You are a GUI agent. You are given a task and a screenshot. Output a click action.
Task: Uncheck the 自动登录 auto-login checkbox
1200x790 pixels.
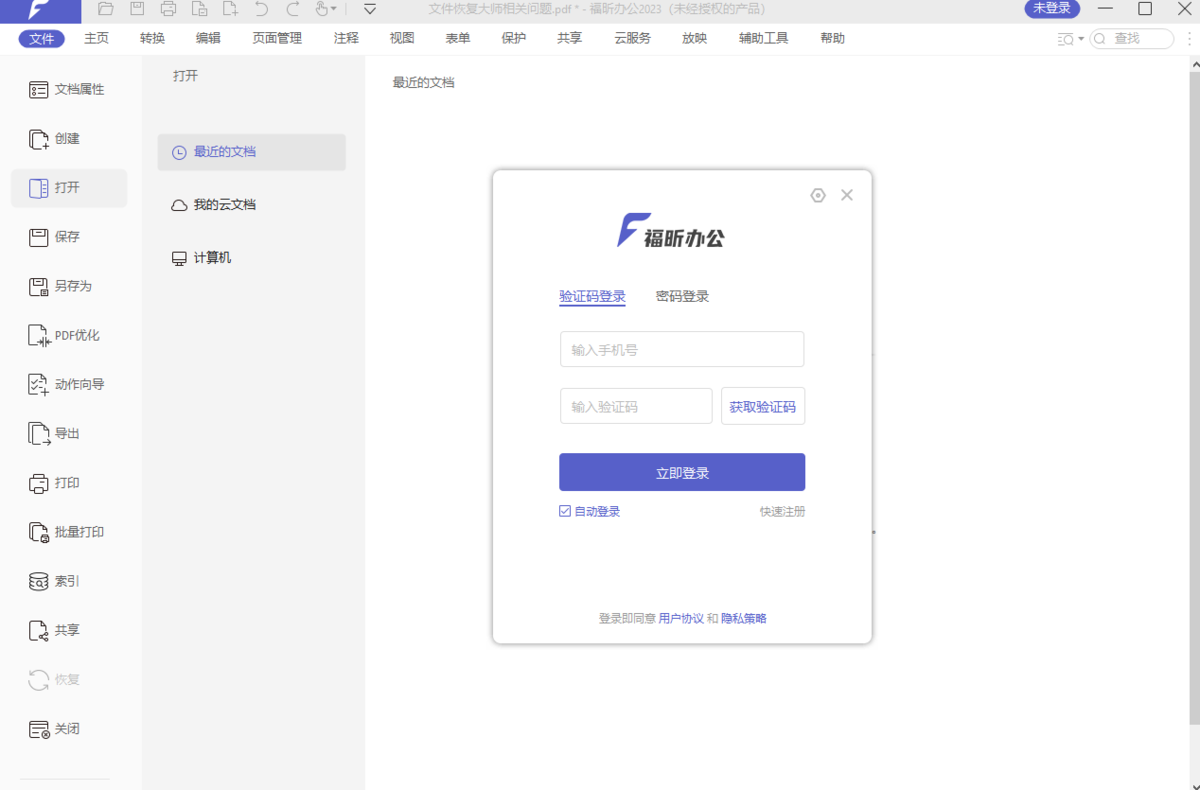(565, 511)
